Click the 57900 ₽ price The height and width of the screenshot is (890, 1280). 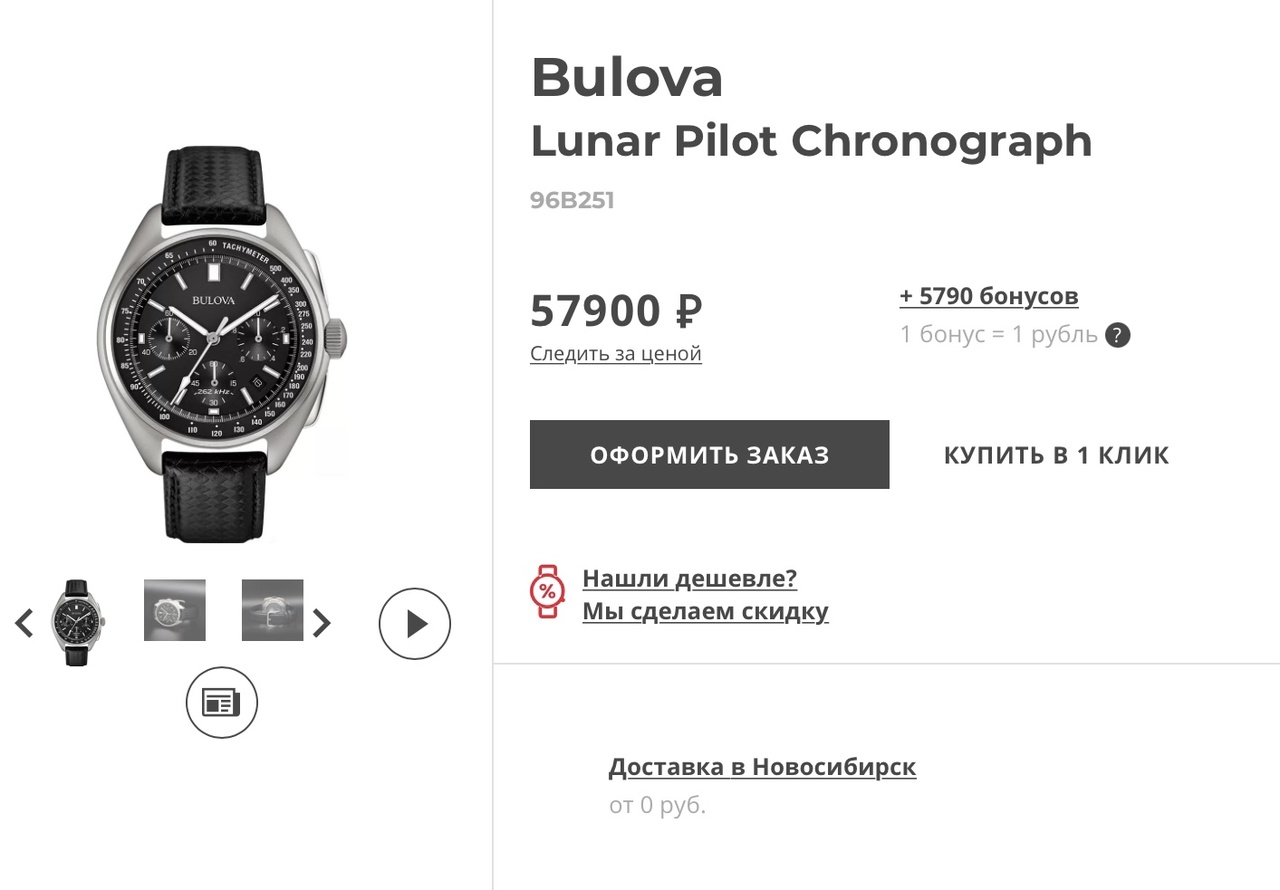(x=616, y=311)
